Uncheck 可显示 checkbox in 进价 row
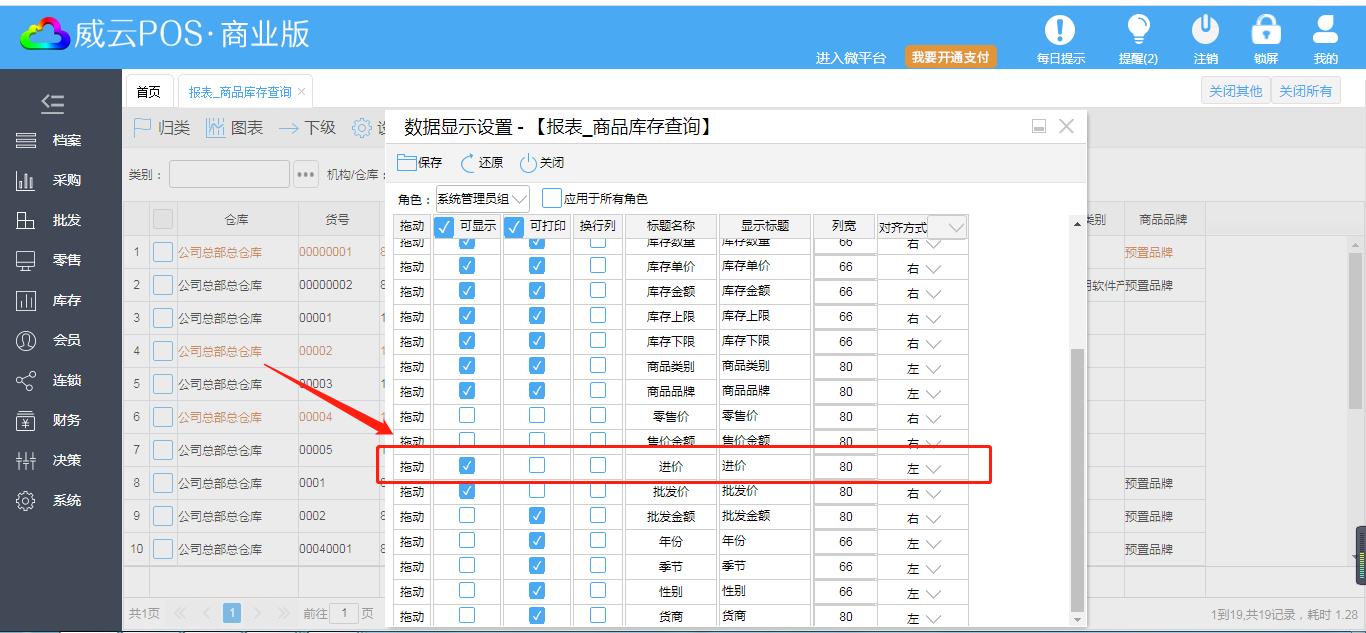The image size is (1366, 633). point(467,466)
